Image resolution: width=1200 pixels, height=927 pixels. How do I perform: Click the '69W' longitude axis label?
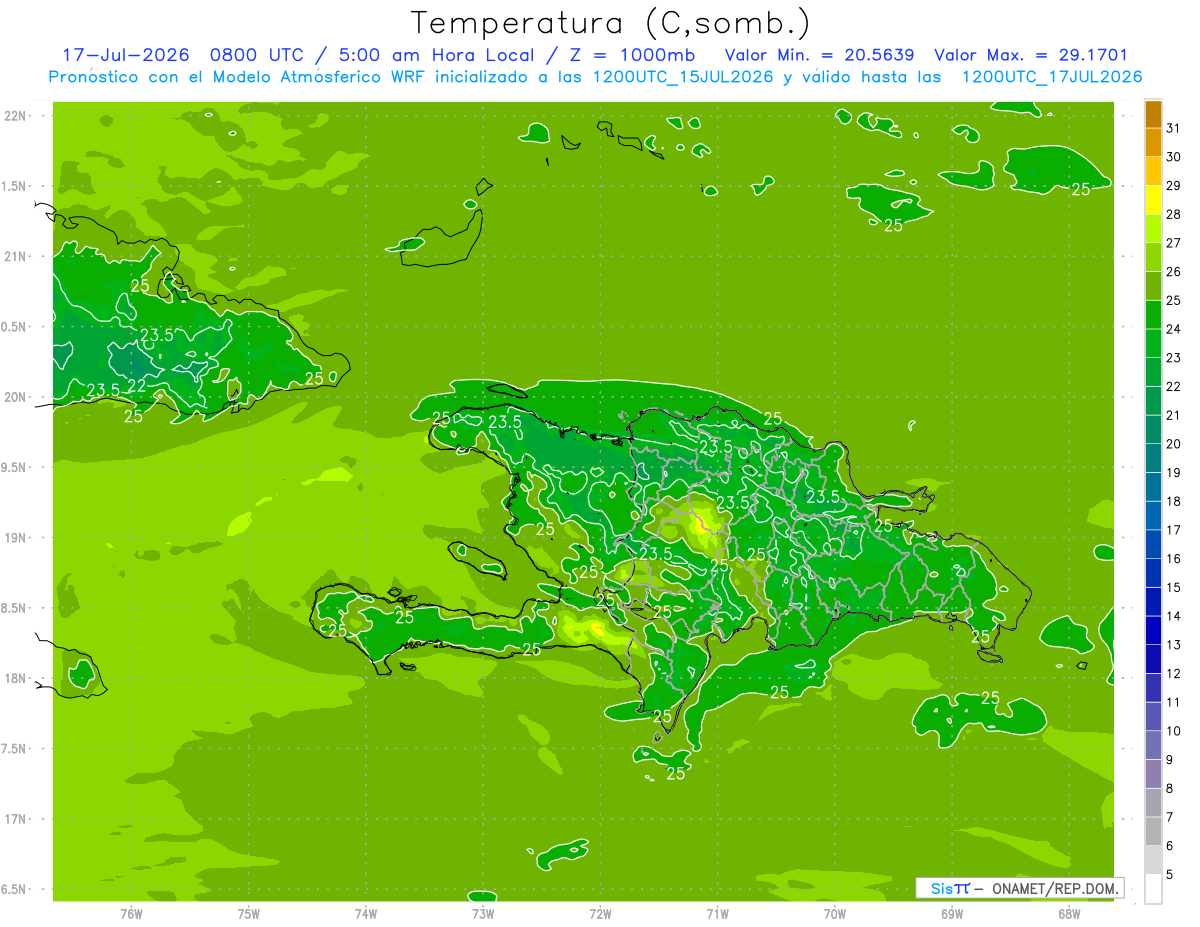tap(952, 914)
